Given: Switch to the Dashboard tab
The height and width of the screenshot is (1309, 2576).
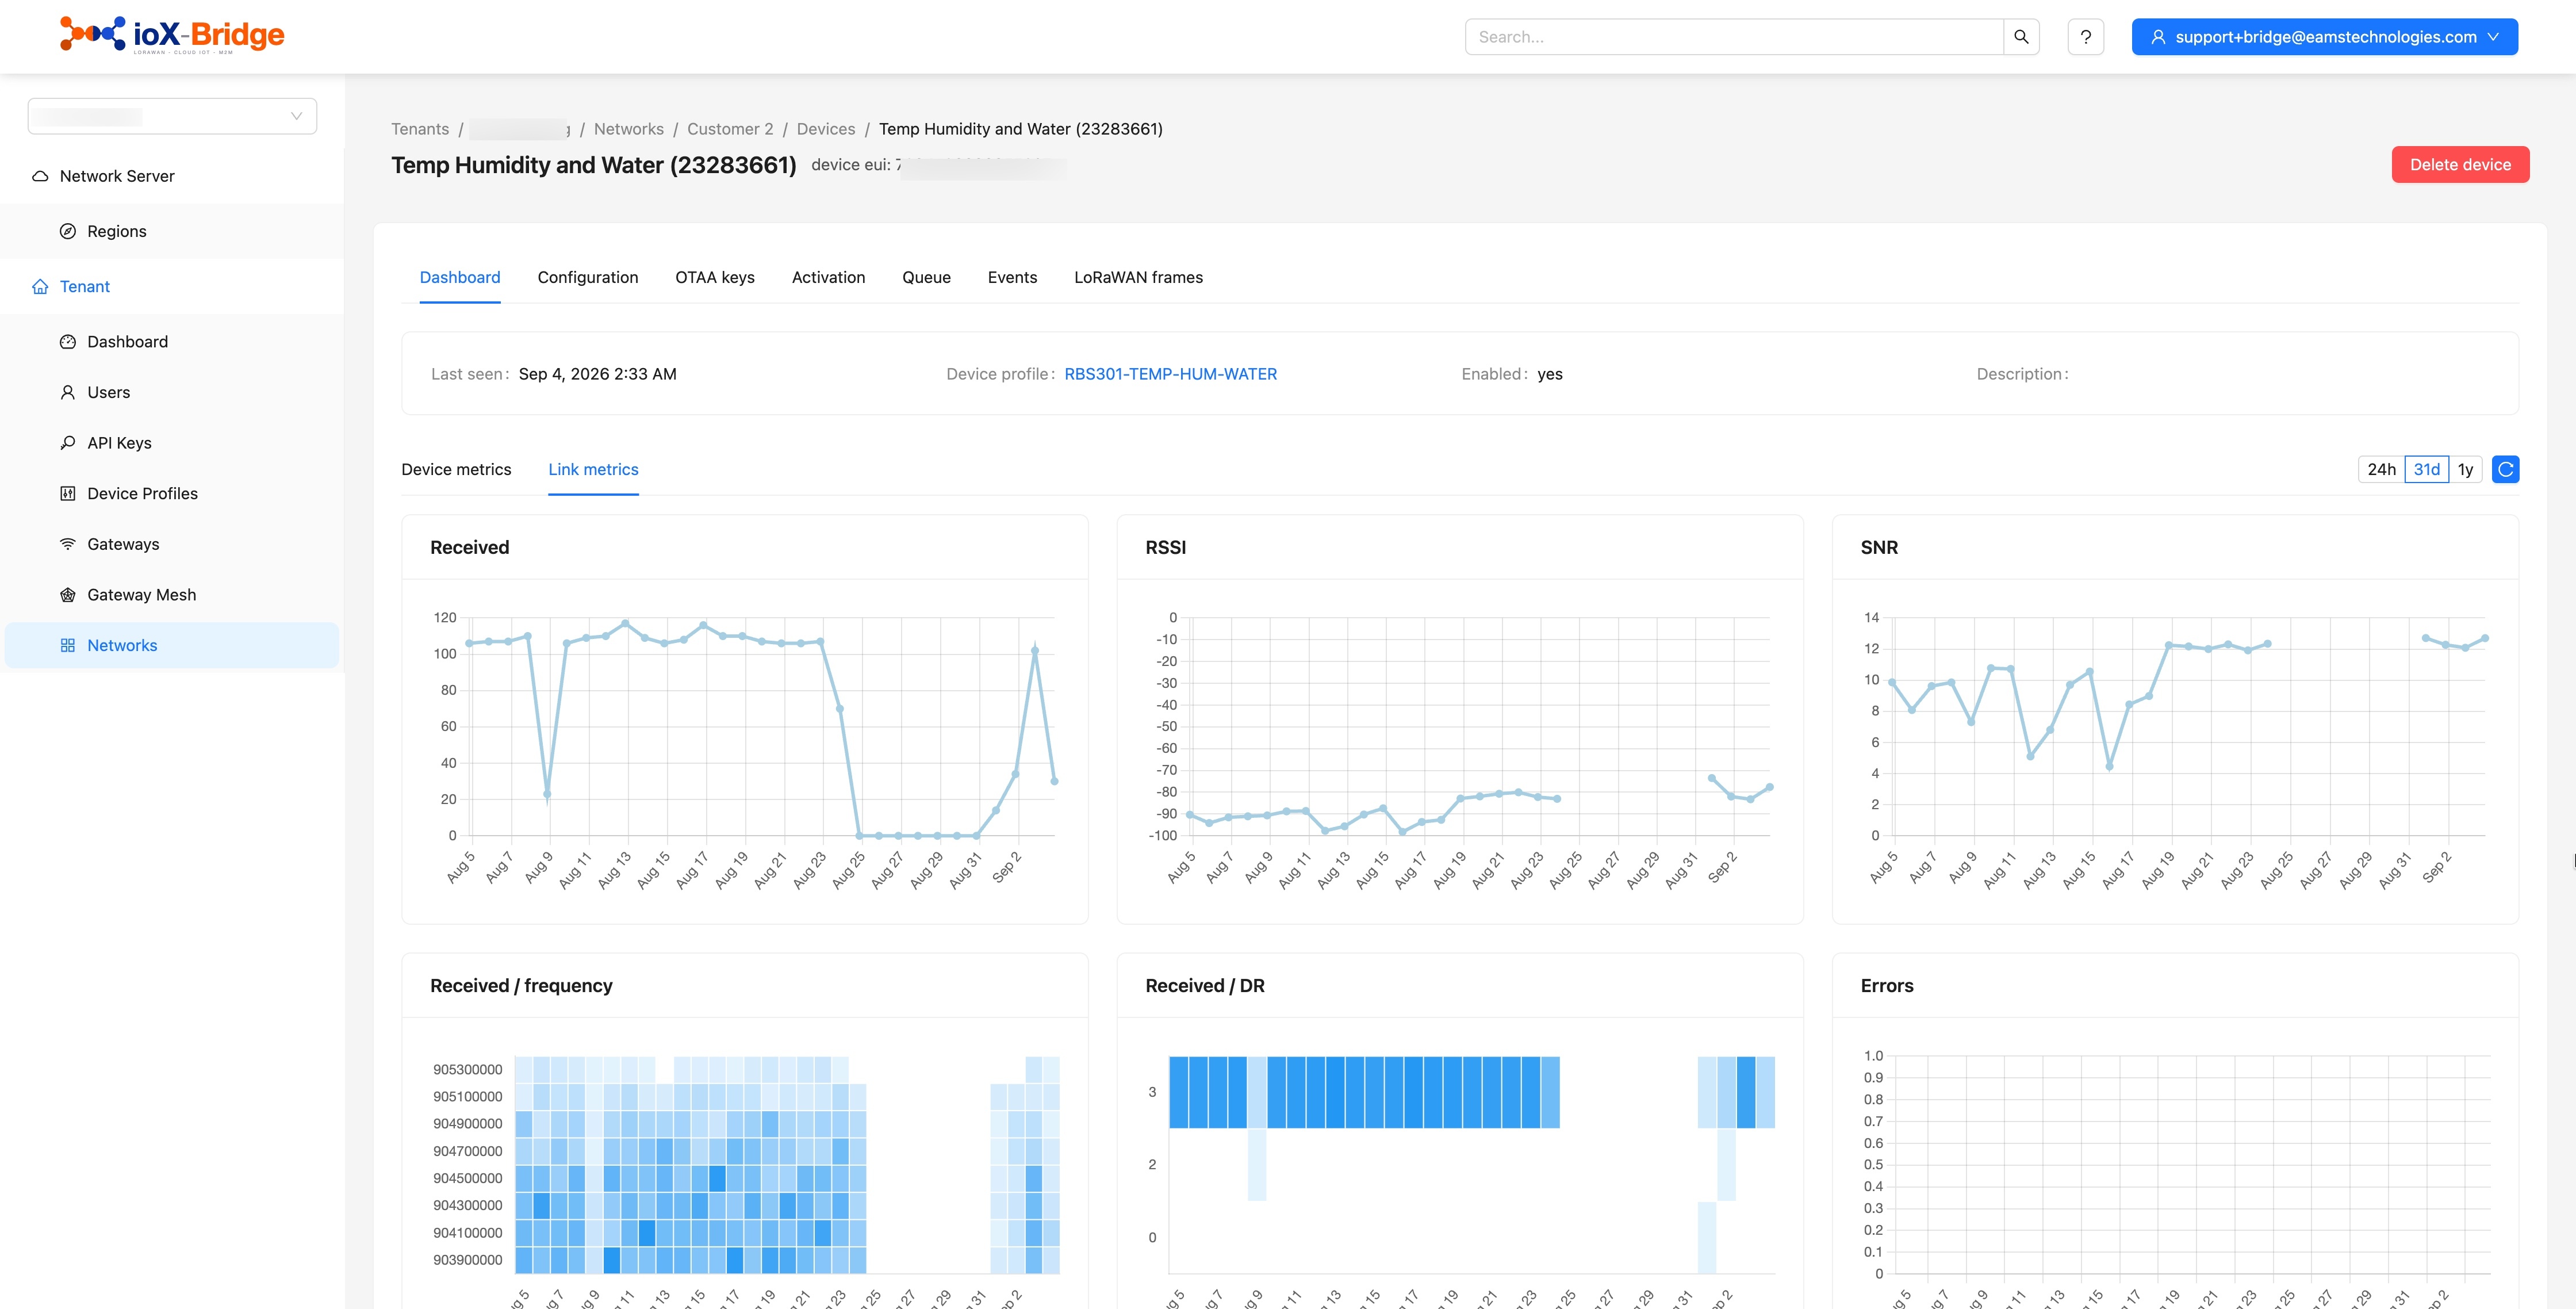Looking at the screenshot, I should pos(460,278).
